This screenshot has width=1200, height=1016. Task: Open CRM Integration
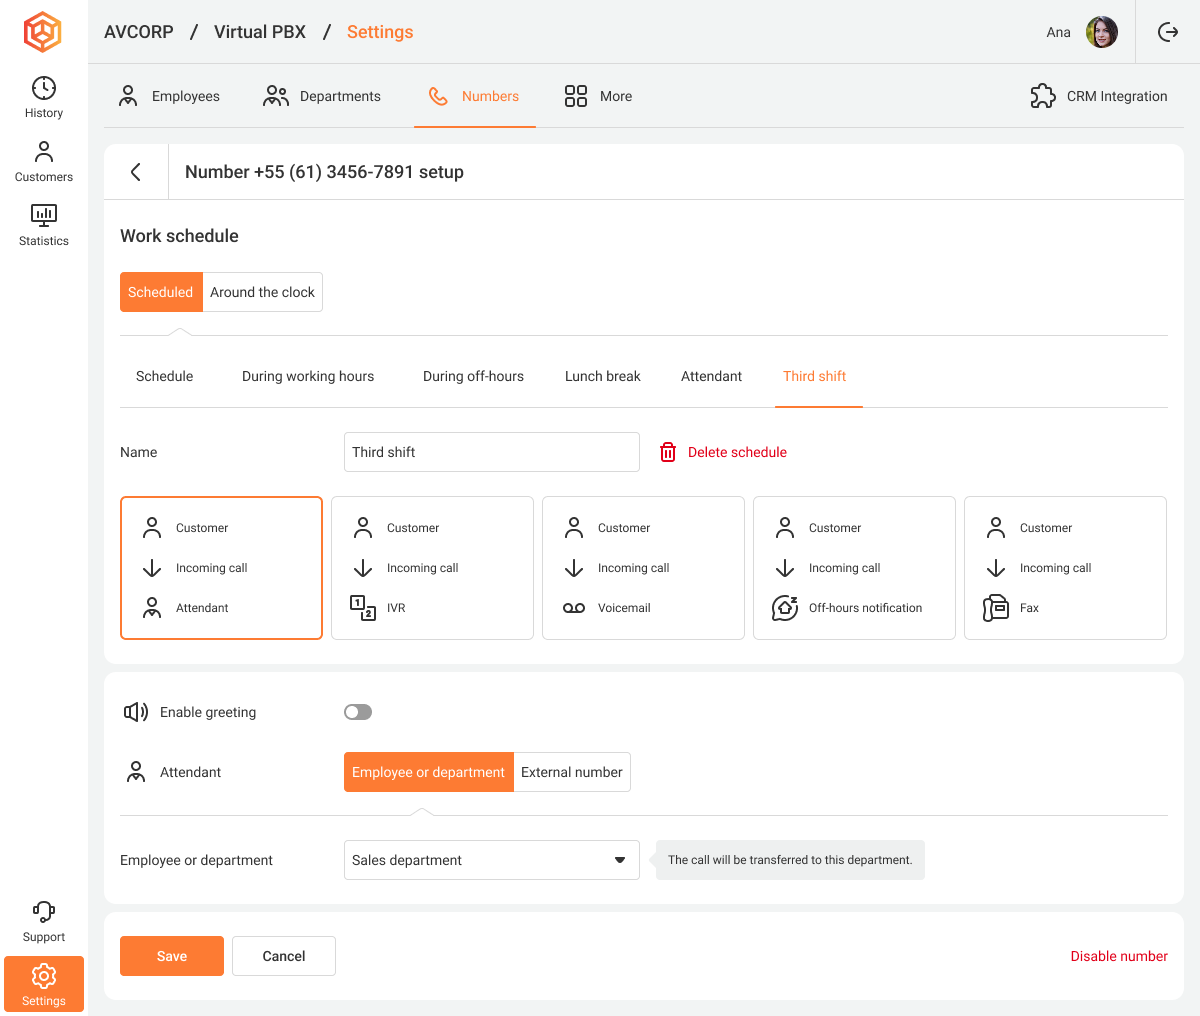[1099, 96]
